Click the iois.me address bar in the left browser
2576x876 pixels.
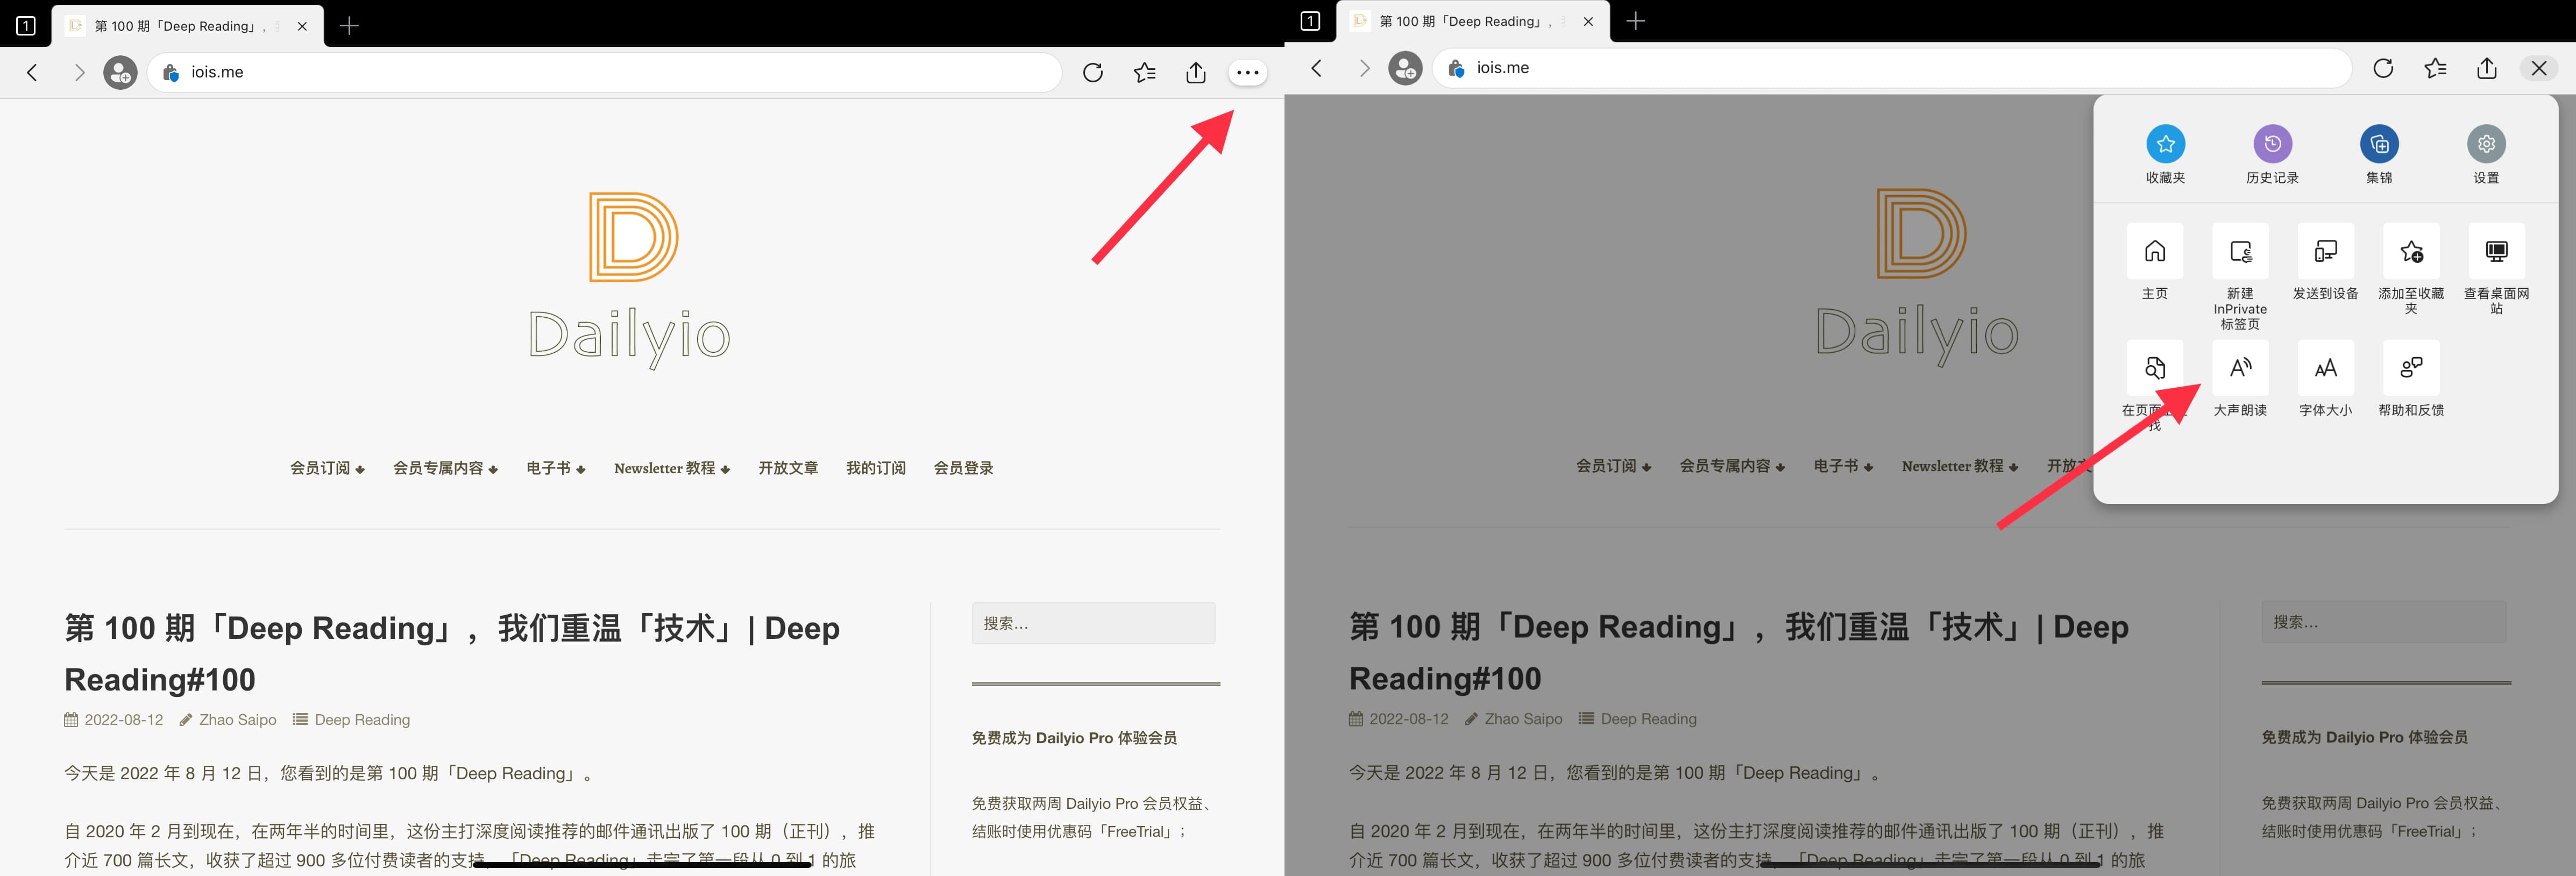pos(605,72)
